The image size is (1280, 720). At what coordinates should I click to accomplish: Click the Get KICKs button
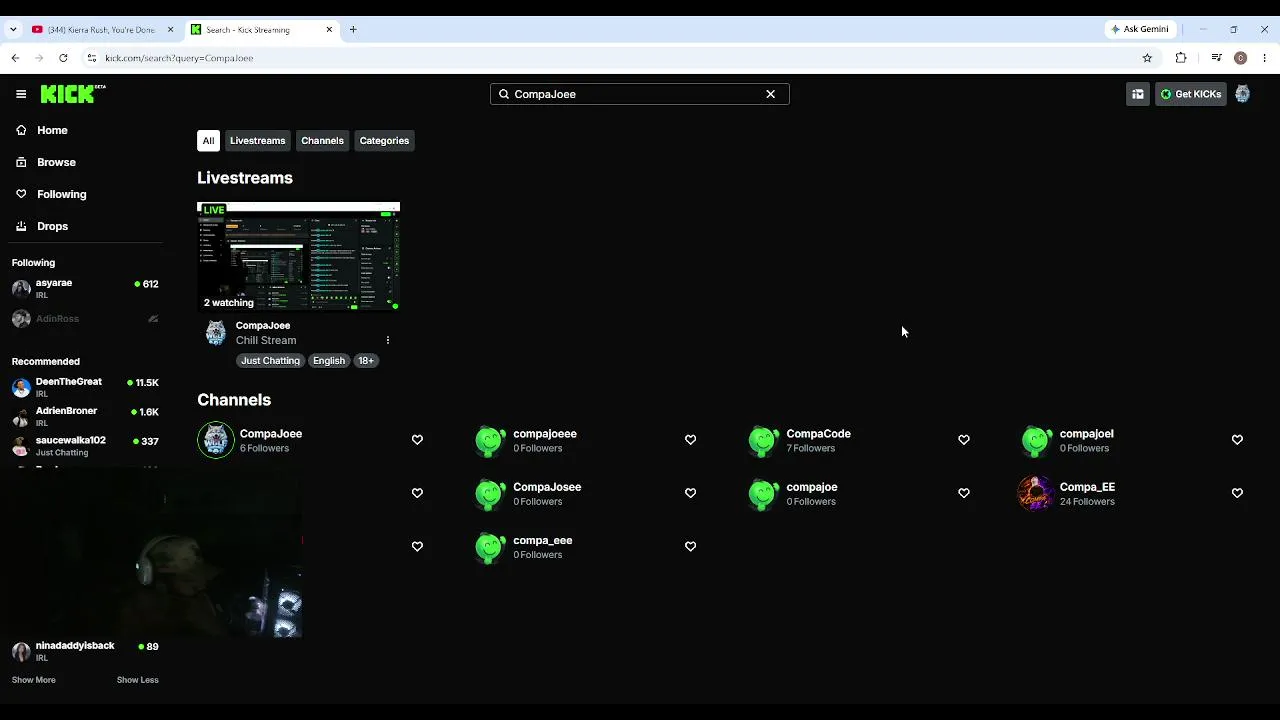pos(1191,94)
